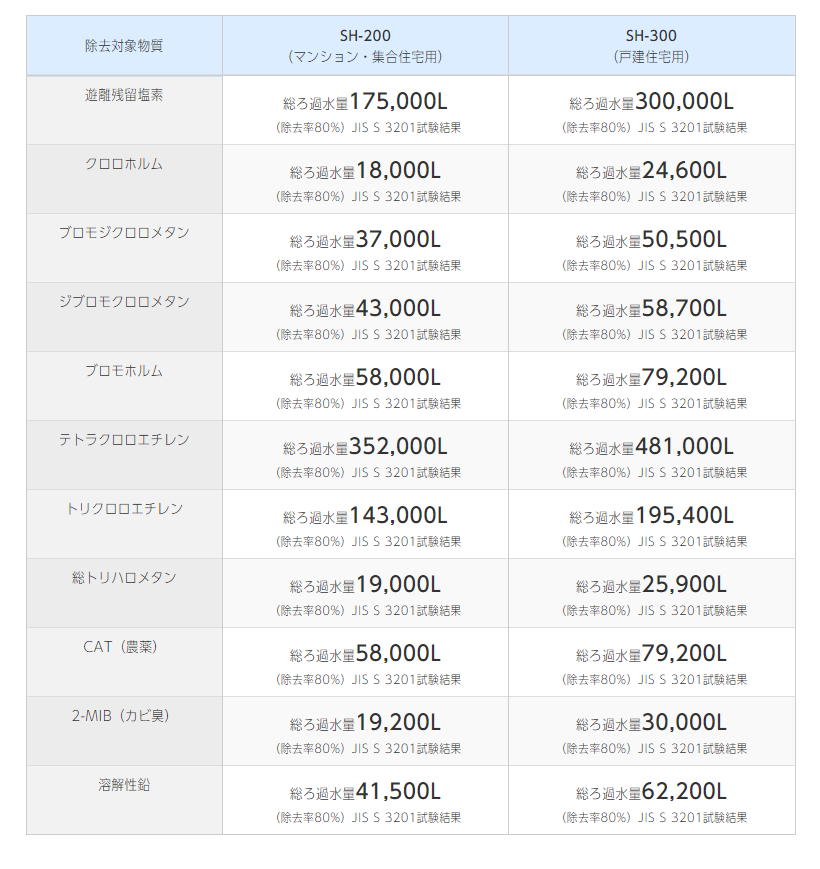This screenshot has width=820, height=869.
Task: Click the 2-MIB(カビ臭) row label
Action: [x=124, y=716]
